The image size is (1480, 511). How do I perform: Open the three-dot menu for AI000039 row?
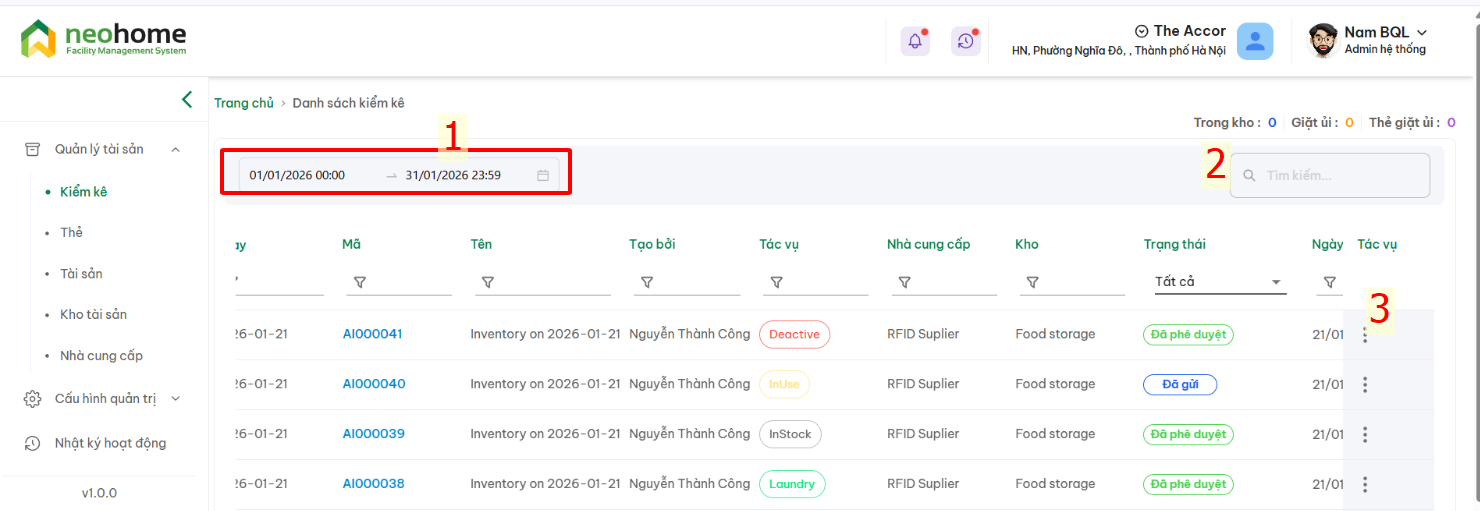pyautogui.click(x=1365, y=435)
